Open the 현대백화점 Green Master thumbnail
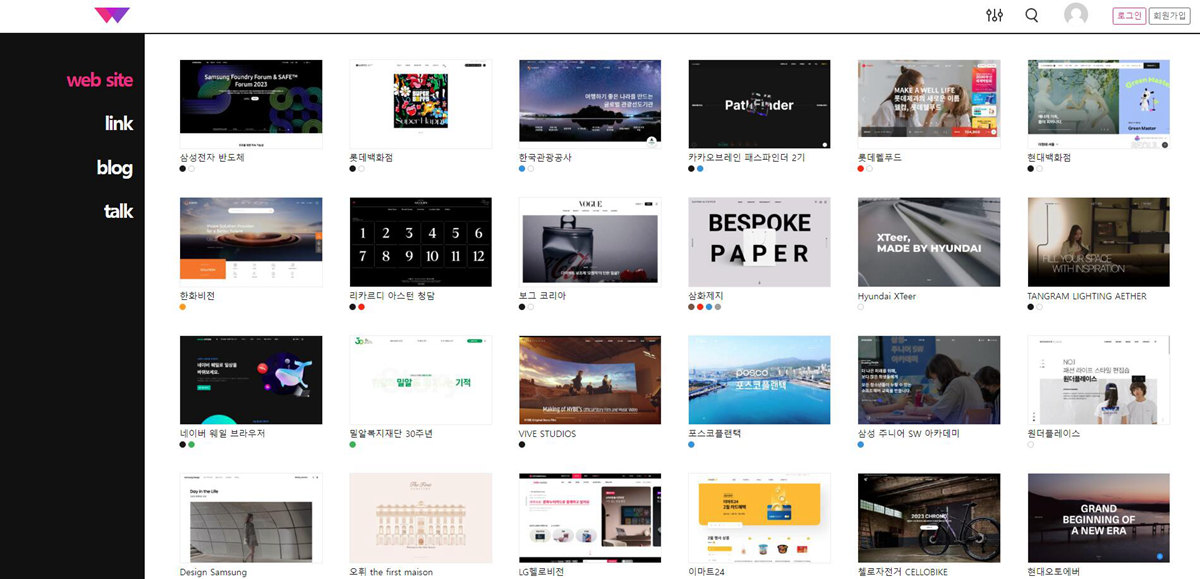Viewport: 1200px width, 579px height. [x=1099, y=104]
